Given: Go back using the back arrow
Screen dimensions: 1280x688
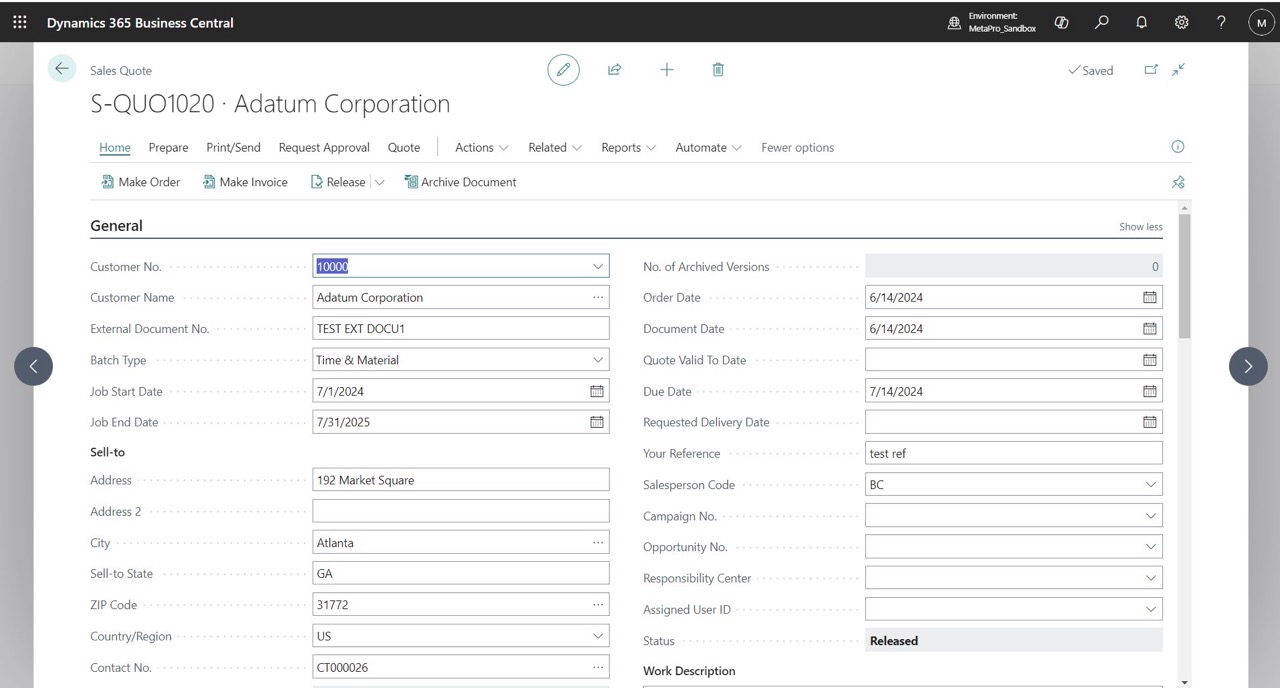Looking at the screenshot, I should point(62,68).
